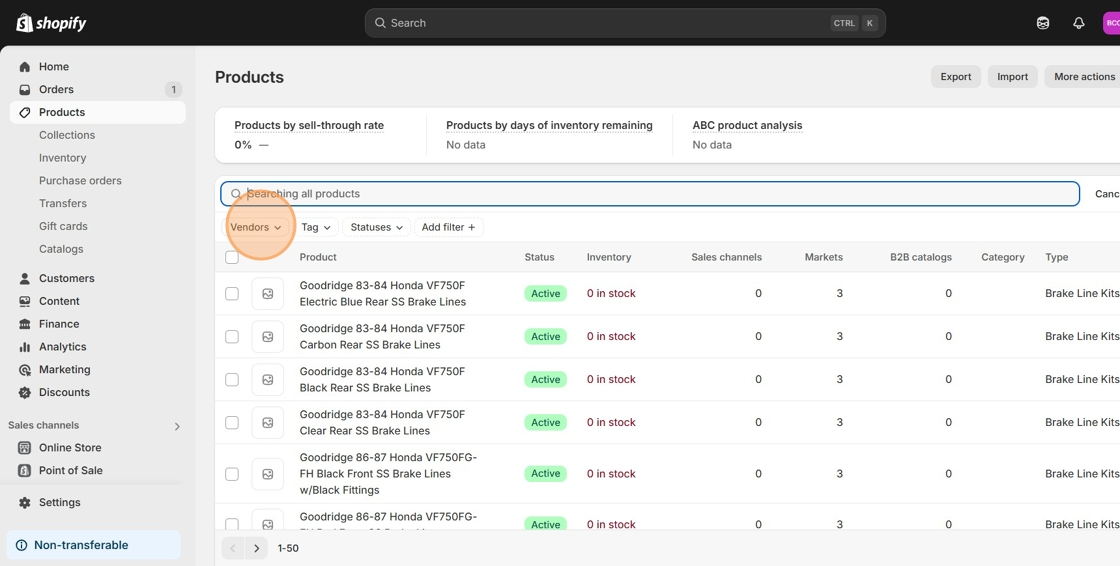Screen dimensions: 1120x566
Task: Select the Black Front w/Black Fittings checkbox
Action: [x=232, y=474]
